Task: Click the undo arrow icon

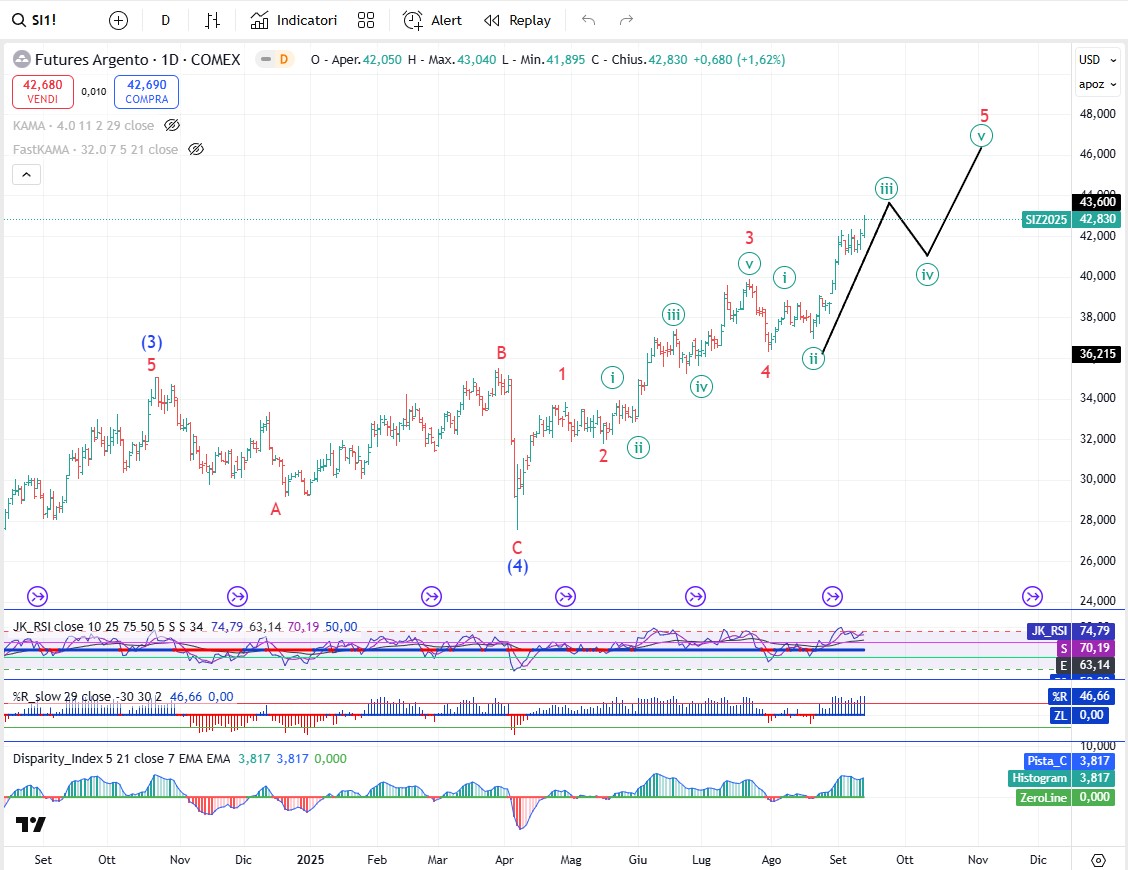Action: pyautogui.click(x=589, y=20)
